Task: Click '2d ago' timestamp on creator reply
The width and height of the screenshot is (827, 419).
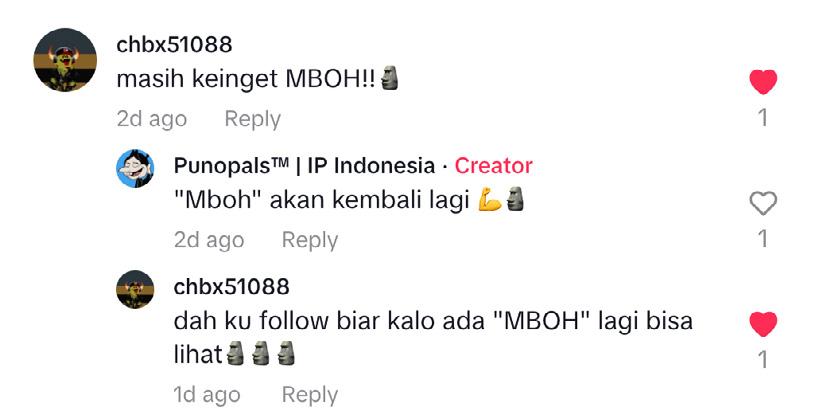Action: [x=209, y=240]
